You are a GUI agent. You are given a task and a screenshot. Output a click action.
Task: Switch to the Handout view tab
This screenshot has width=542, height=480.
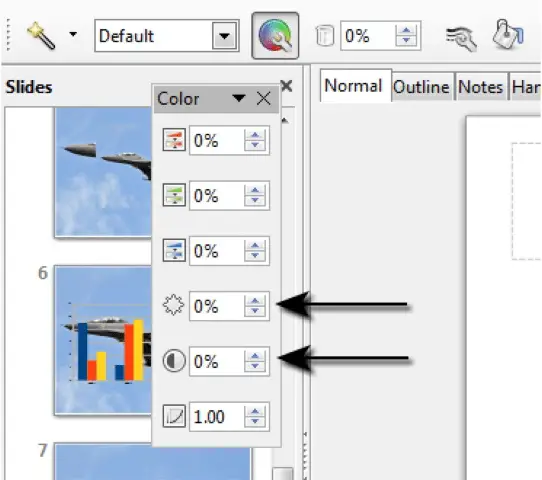525,87
